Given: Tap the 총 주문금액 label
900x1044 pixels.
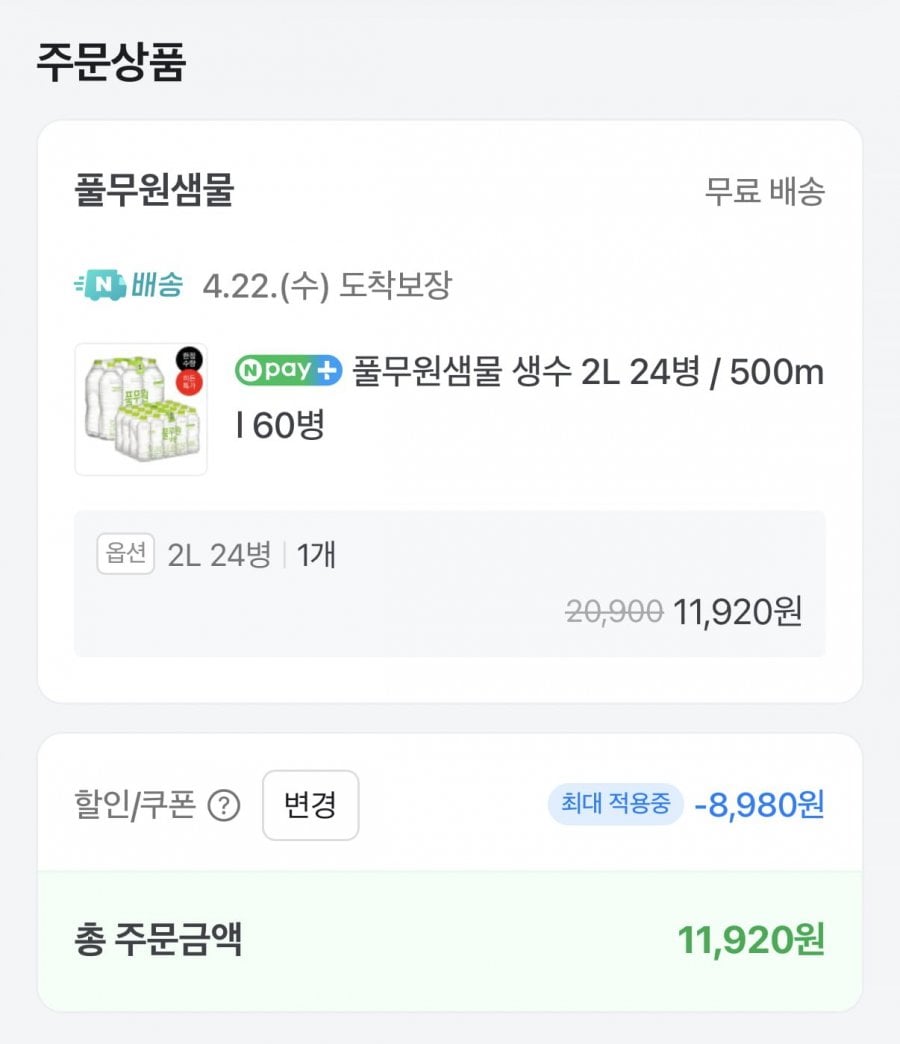Looking at the screenshot, I should click(x=158, y=940).
